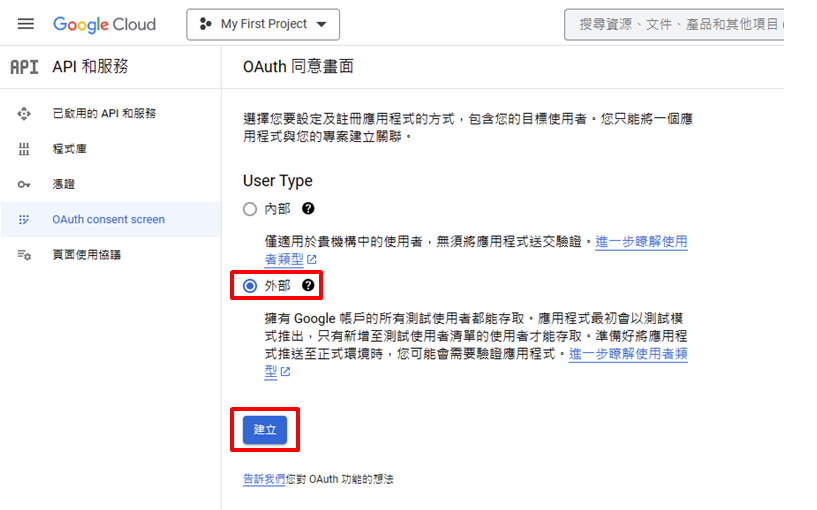This screenshot has height=510, width=817.
Task: Select the 外部 user type radio button
Action: tap(250, 286)
